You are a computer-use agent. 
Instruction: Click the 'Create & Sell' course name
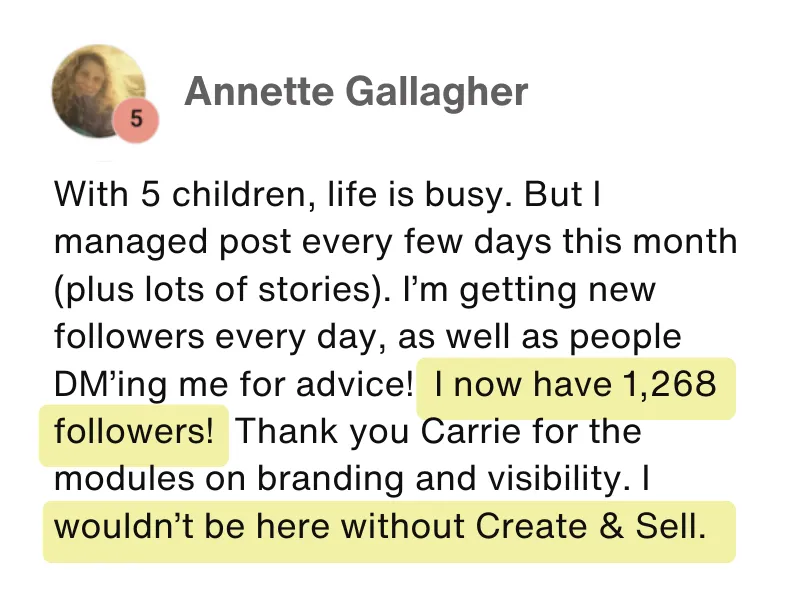click(x=591, y=526)
